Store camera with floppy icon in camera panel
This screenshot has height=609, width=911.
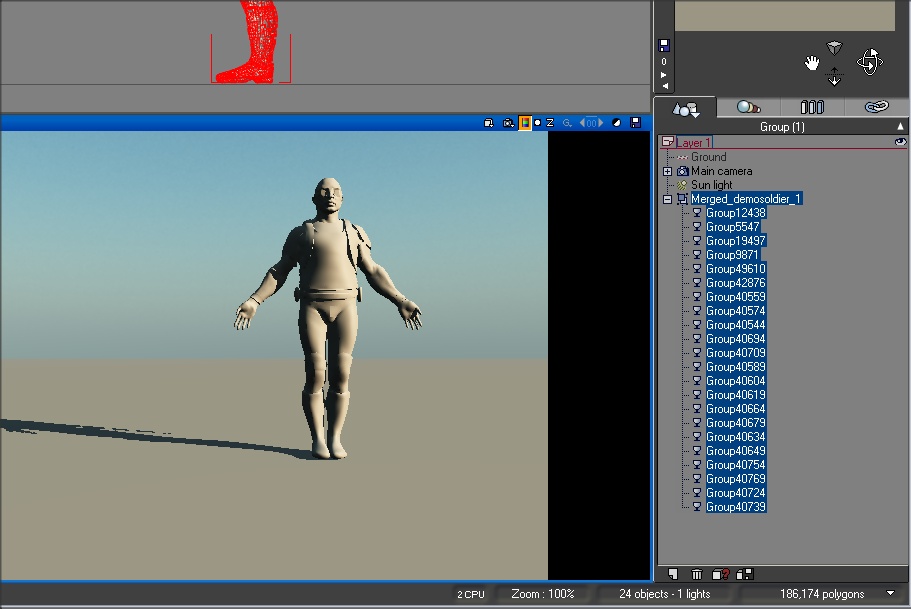pos(664,45)
